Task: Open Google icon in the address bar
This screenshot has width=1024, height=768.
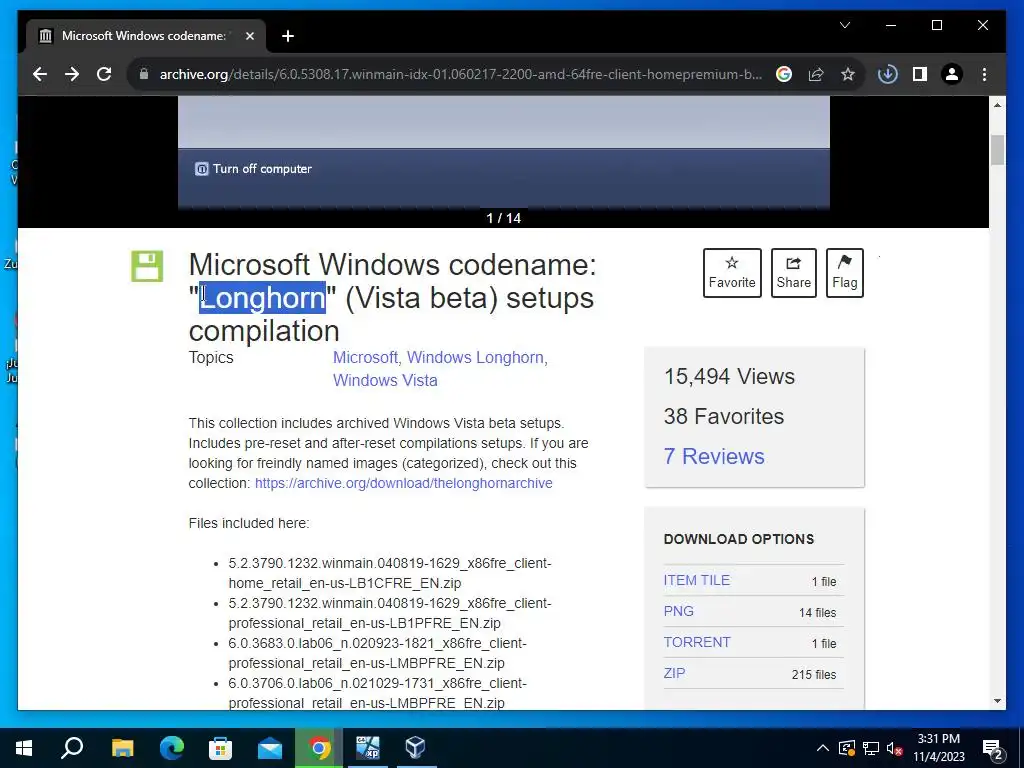Action: click(784, 74)
